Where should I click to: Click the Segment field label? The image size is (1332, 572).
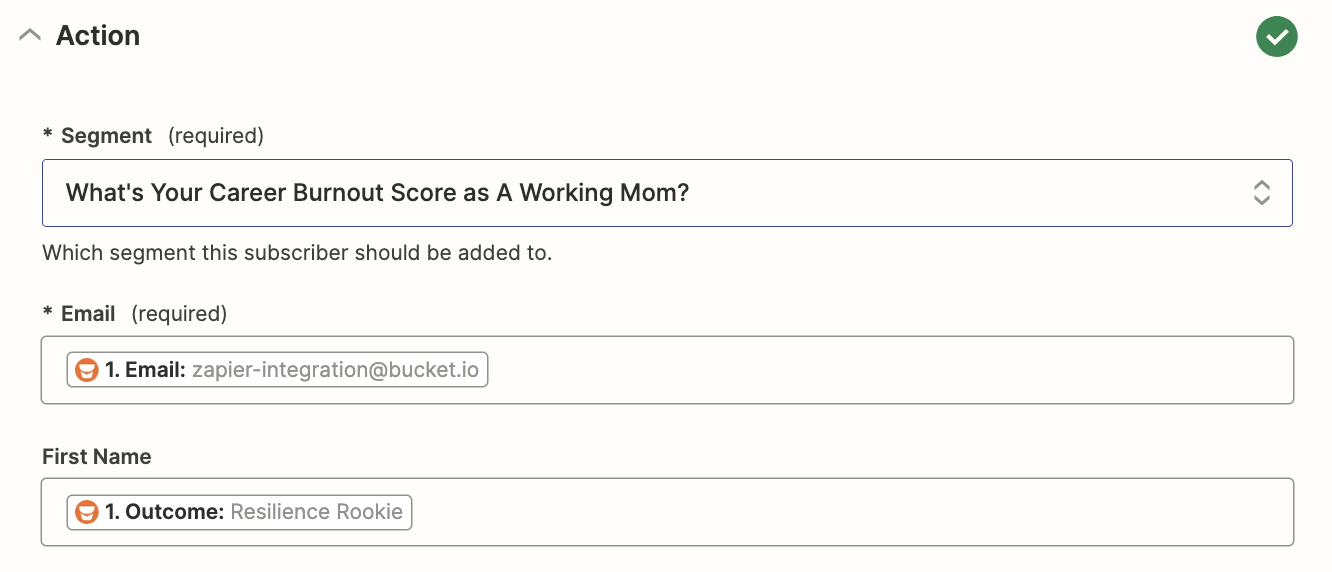click(x=106, y=136)
